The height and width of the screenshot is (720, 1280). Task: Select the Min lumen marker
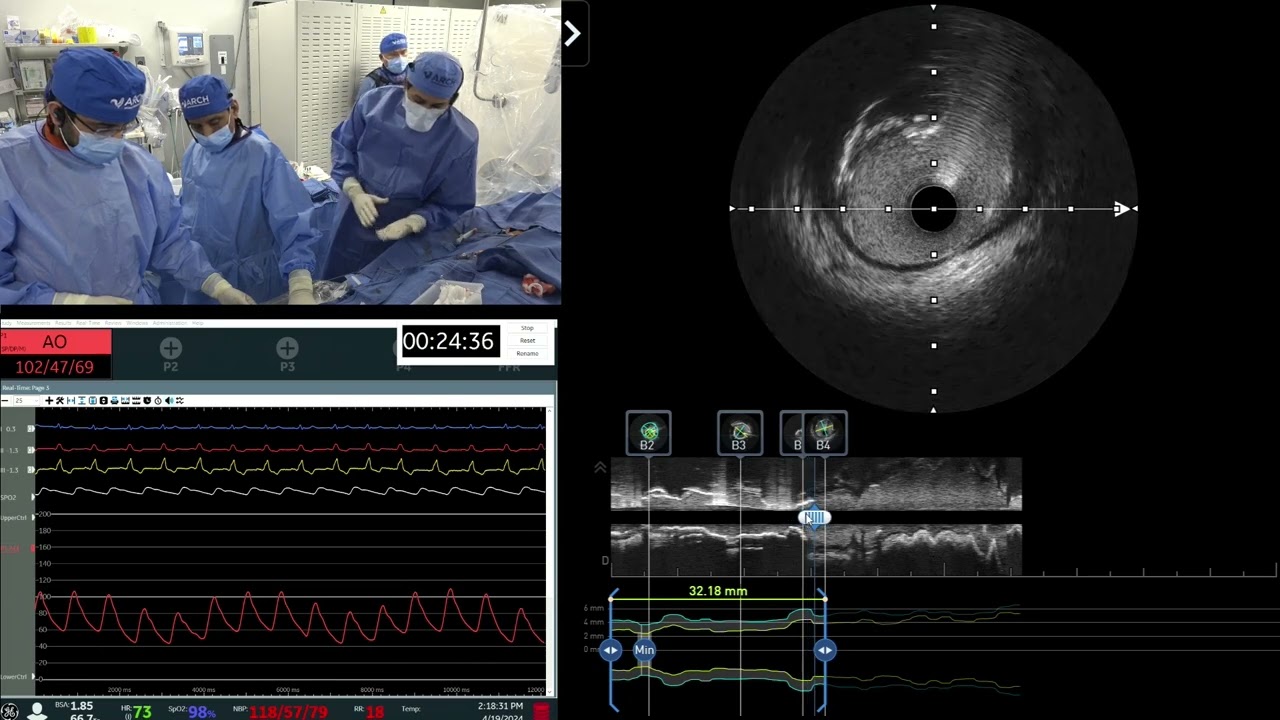coord(644,650)
